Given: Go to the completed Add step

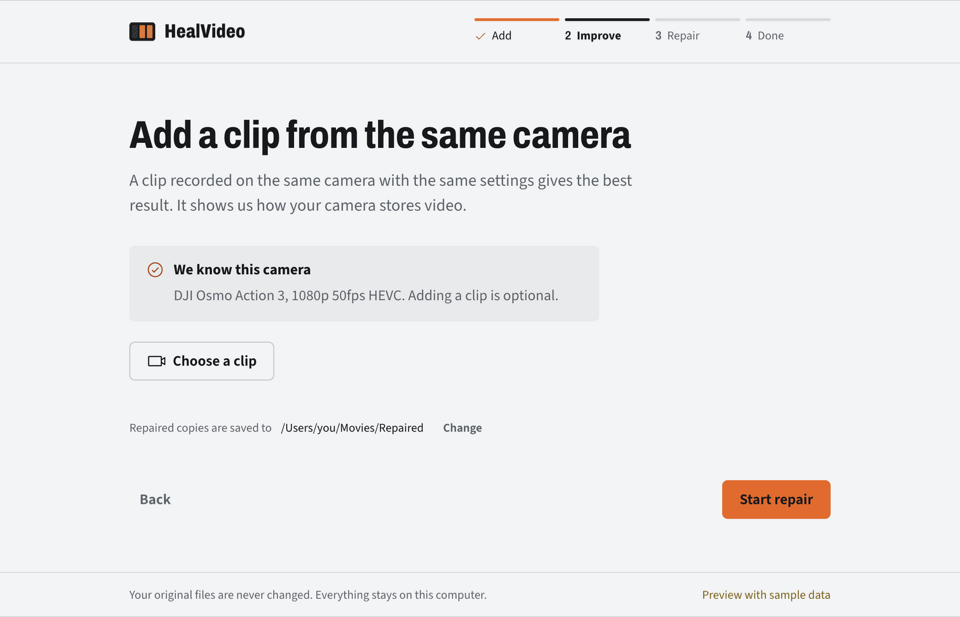Looking at the screenshot, I should (x=516, y=31).
